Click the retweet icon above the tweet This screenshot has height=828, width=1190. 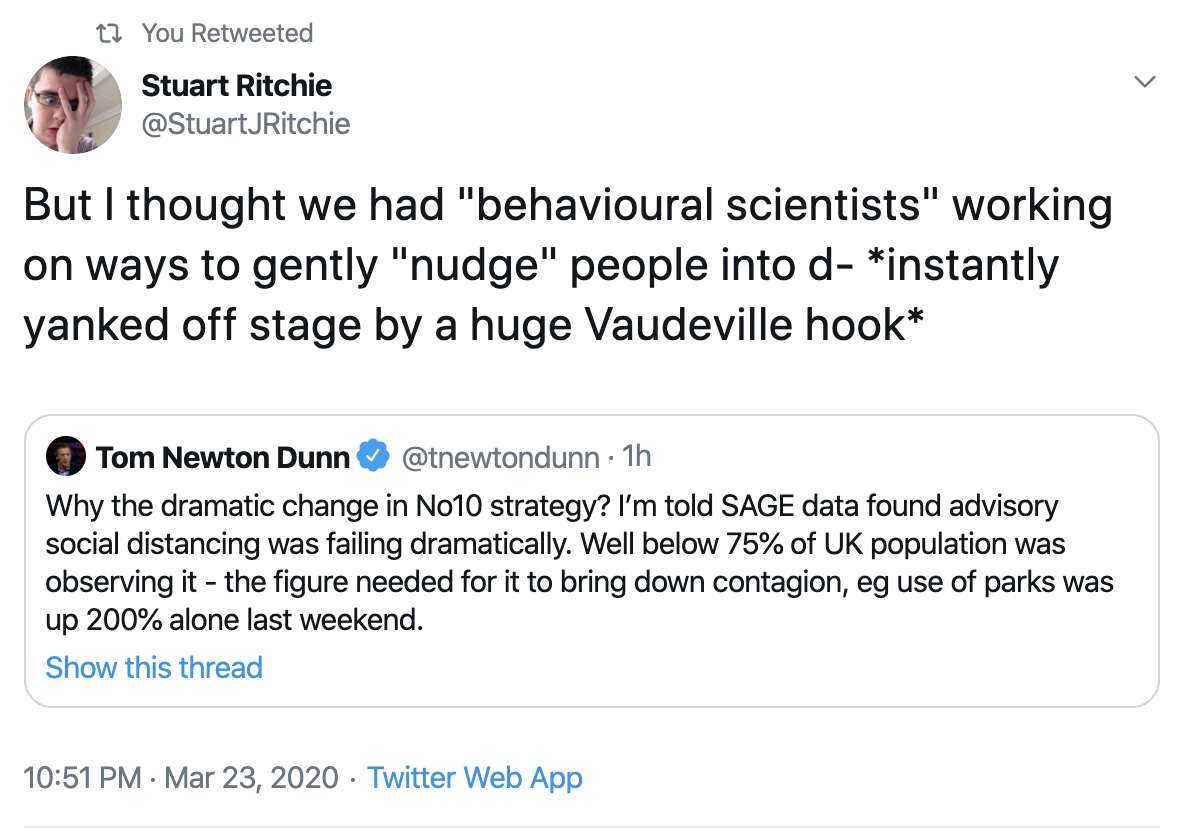click(106, 33)
